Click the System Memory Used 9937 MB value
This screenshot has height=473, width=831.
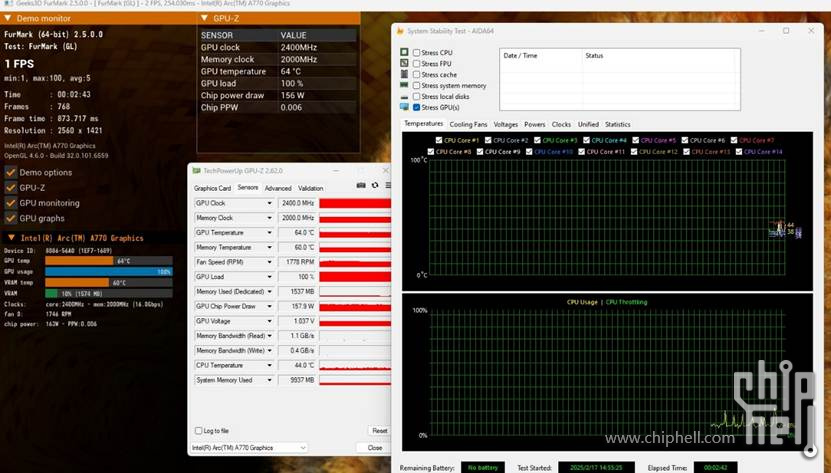(297, 380)
